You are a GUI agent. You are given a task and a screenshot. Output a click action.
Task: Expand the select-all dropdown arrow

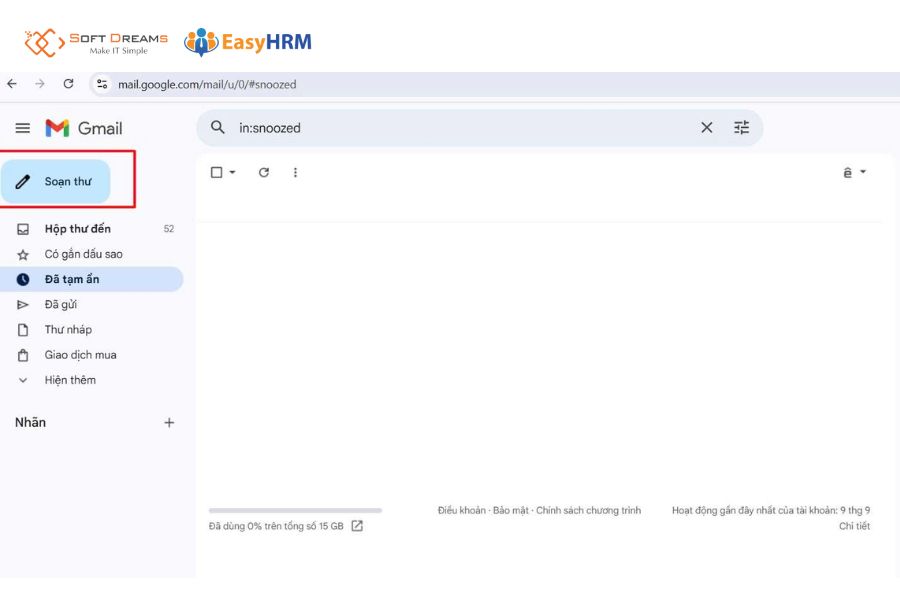pos(233,172)
